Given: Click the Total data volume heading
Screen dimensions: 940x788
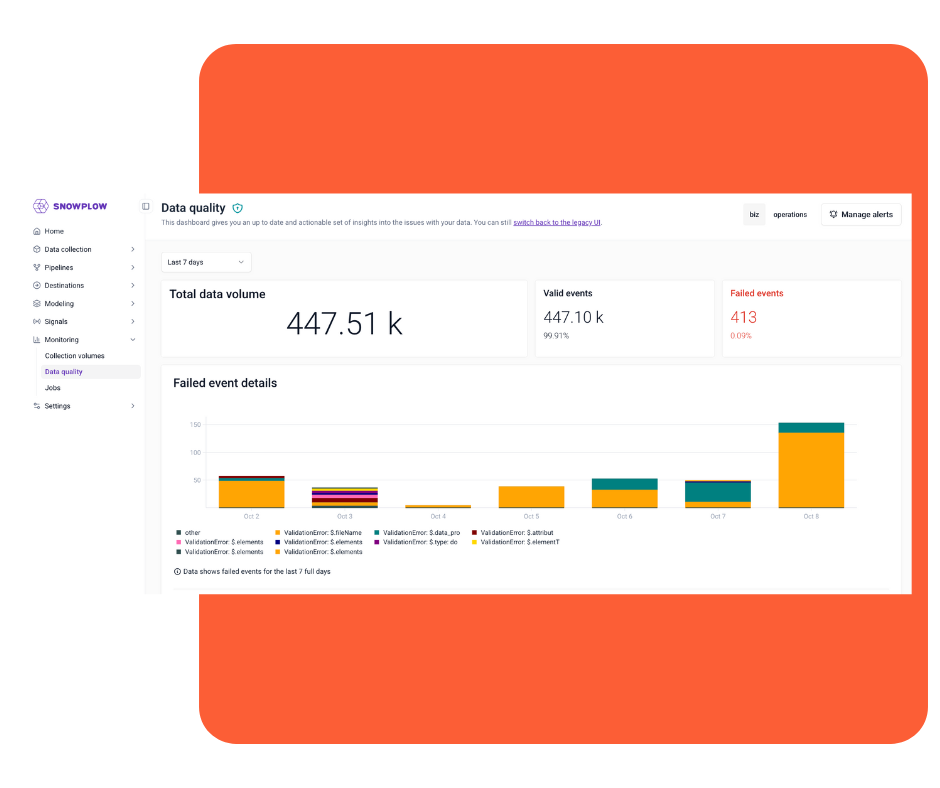Looking at the screenshot, I should click(x=217, y=294).
